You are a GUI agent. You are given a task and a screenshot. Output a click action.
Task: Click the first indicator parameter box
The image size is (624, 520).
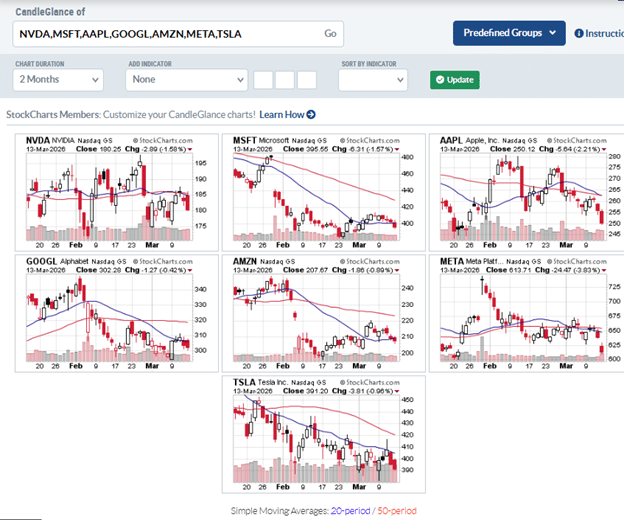click(264, 80)
